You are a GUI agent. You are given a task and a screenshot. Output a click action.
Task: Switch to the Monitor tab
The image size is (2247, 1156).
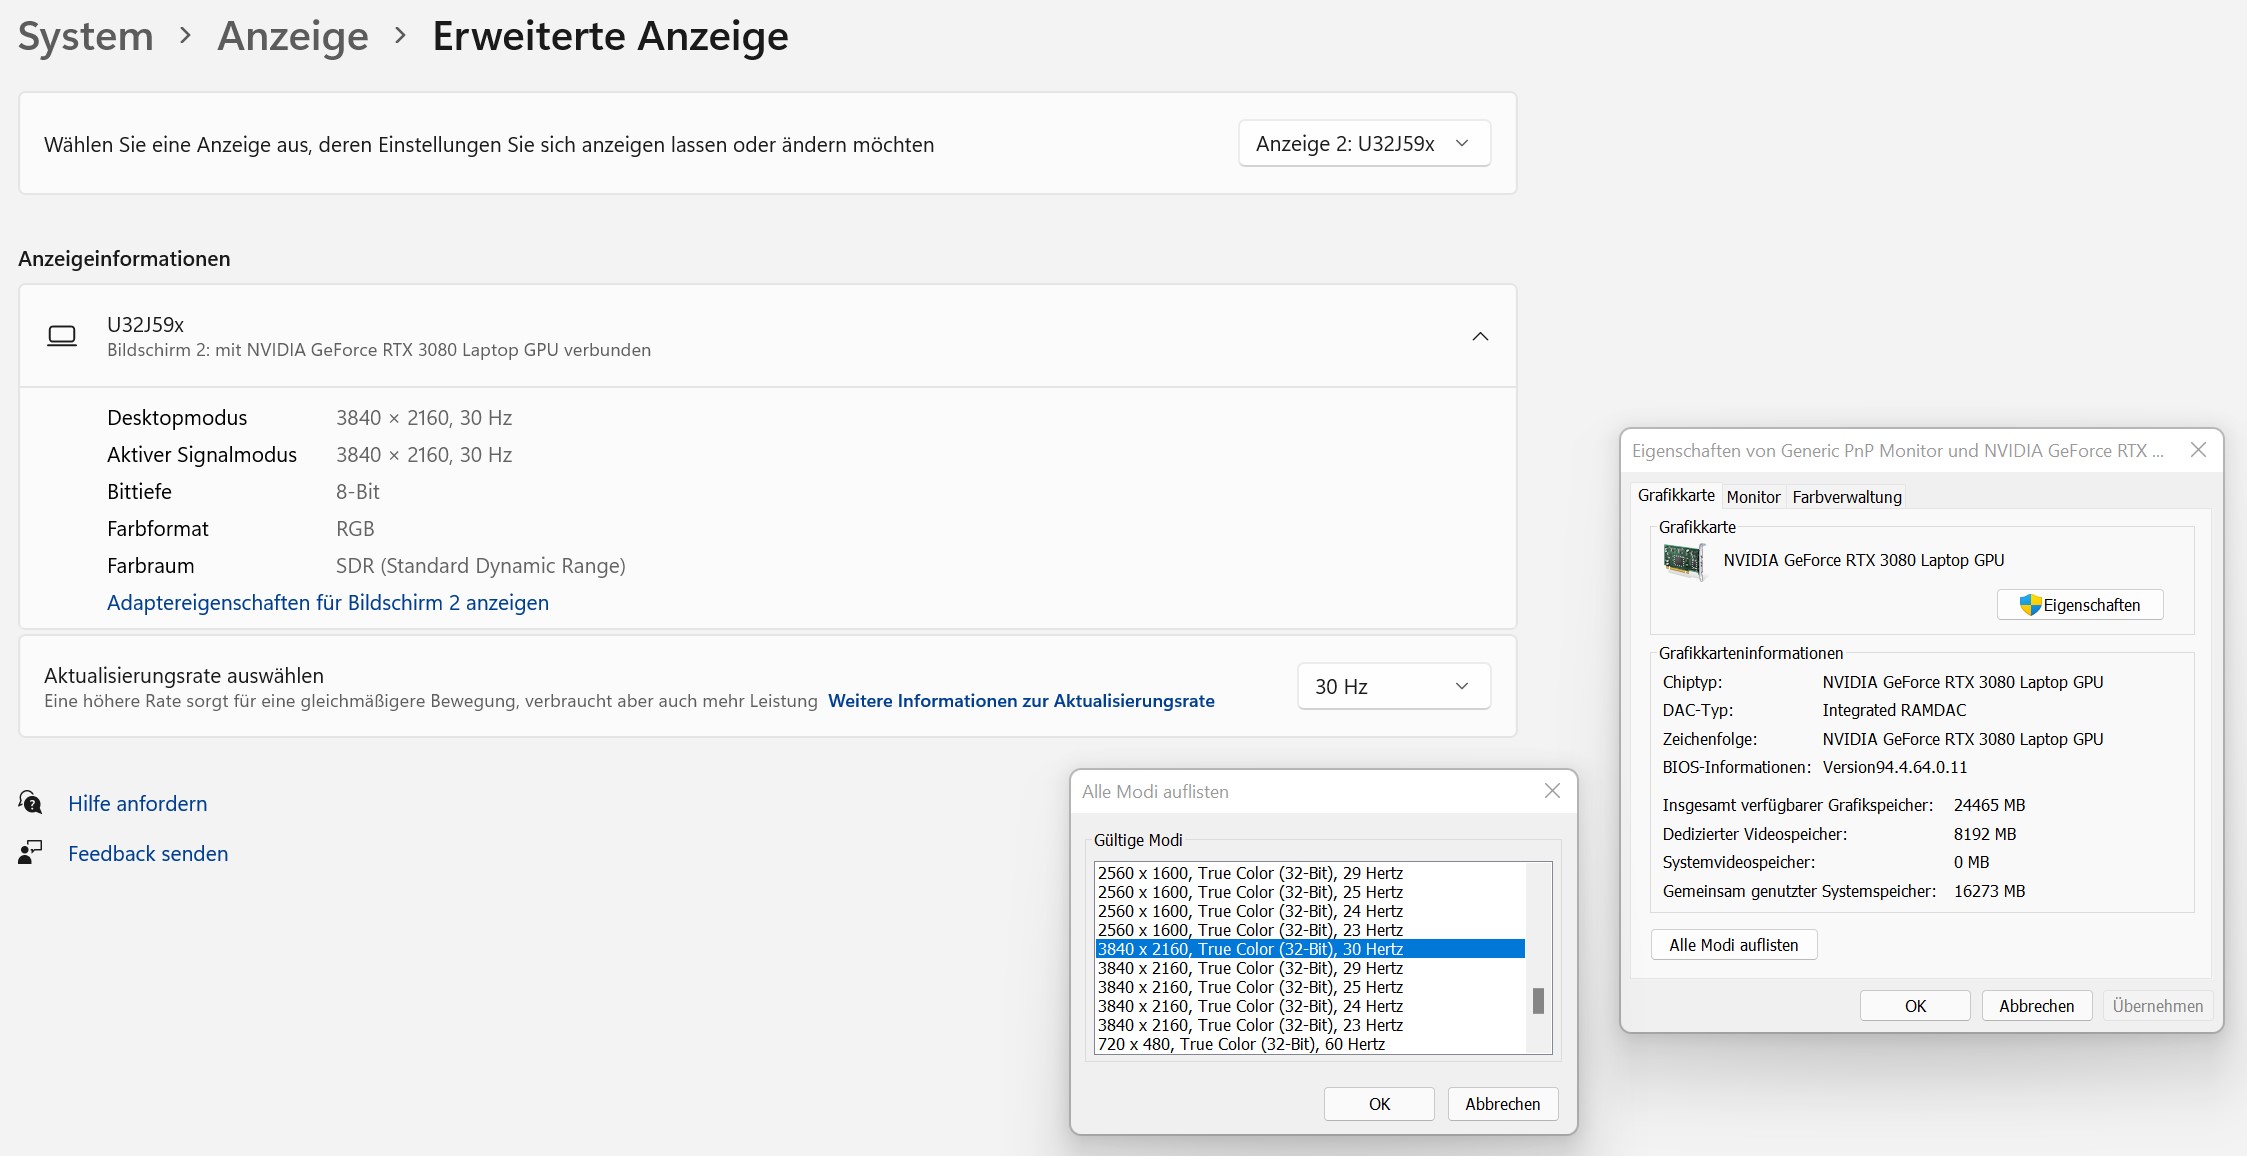[1753, 497]
